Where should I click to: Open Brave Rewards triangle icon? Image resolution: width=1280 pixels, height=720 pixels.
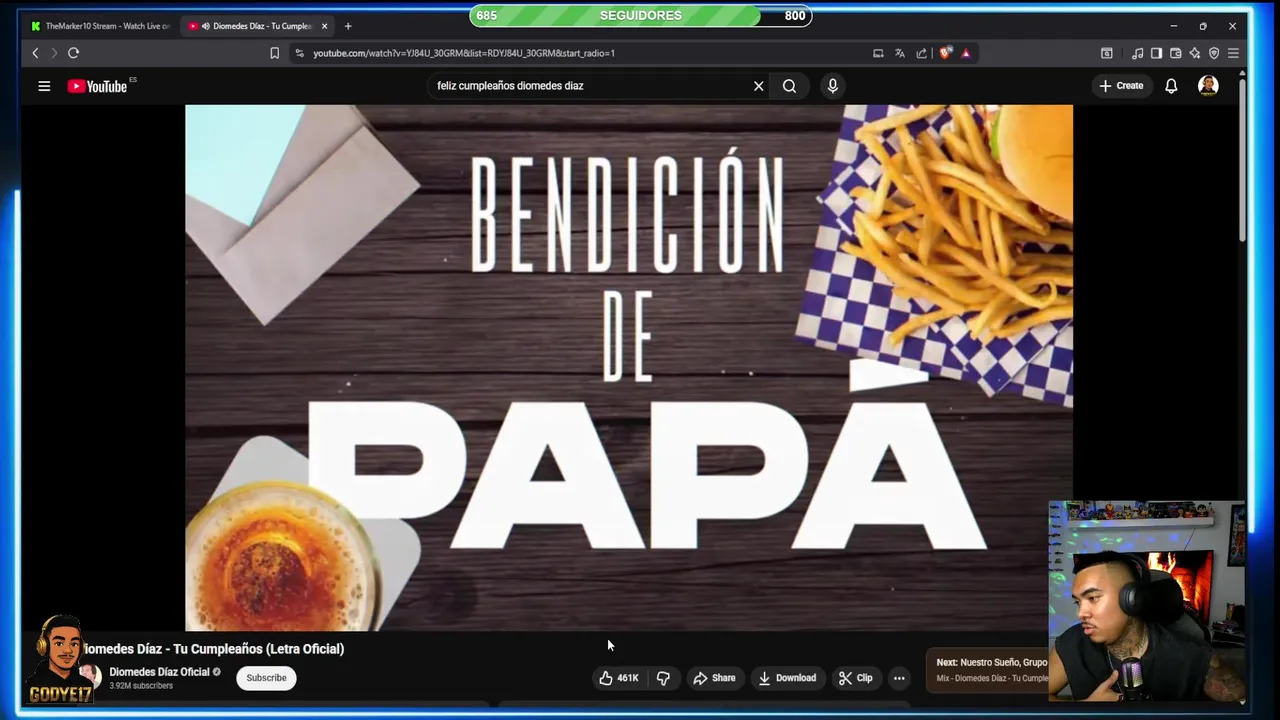point(965,53)
